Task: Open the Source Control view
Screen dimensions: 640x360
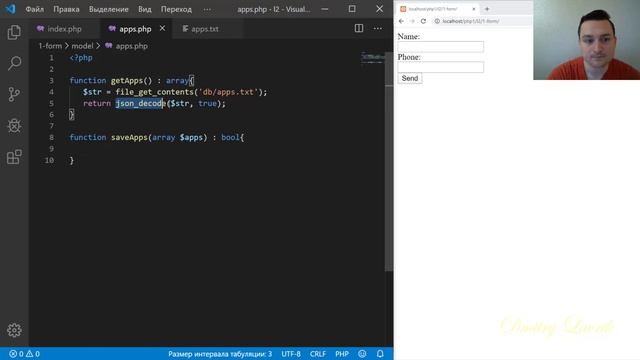Action: (14, 95)
